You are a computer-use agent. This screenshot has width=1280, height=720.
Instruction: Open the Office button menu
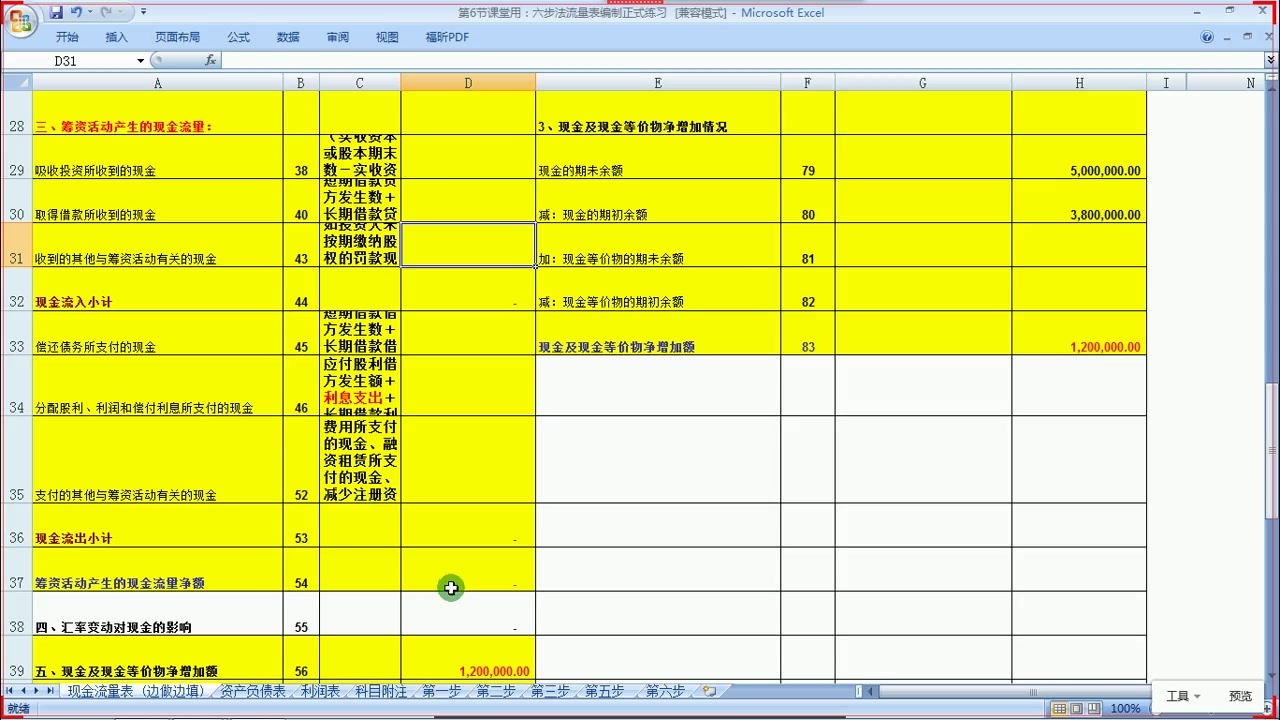[x=19, y=19]
